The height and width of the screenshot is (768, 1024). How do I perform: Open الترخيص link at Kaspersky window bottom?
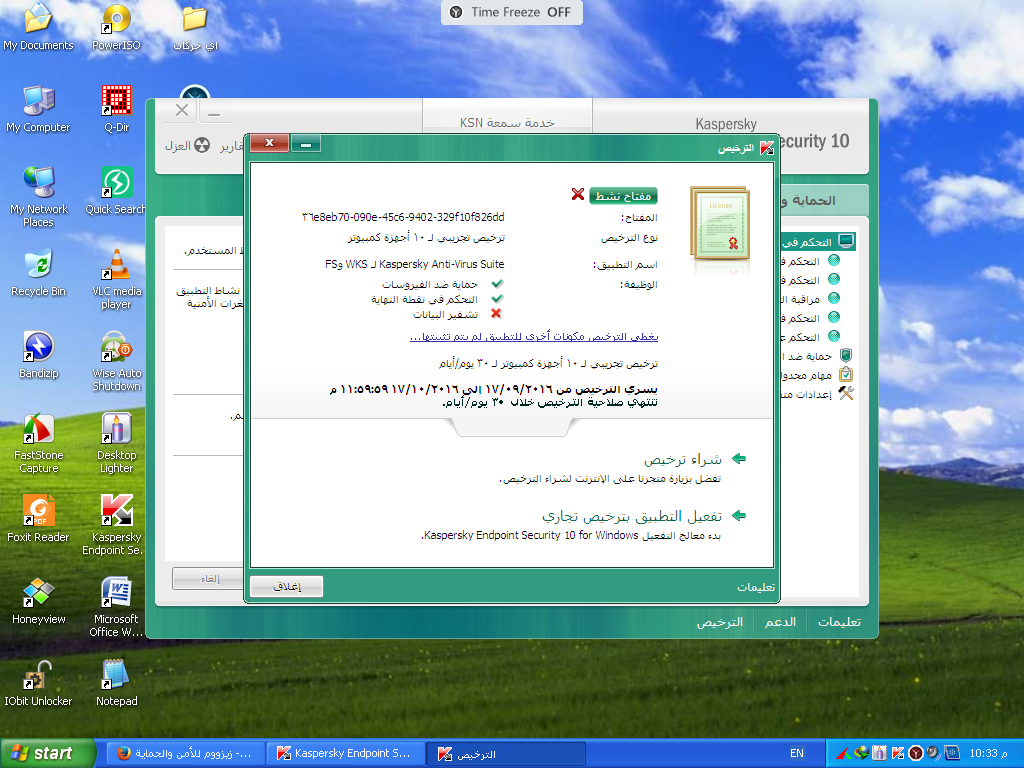pyautogui.click(x=720, y=622)
